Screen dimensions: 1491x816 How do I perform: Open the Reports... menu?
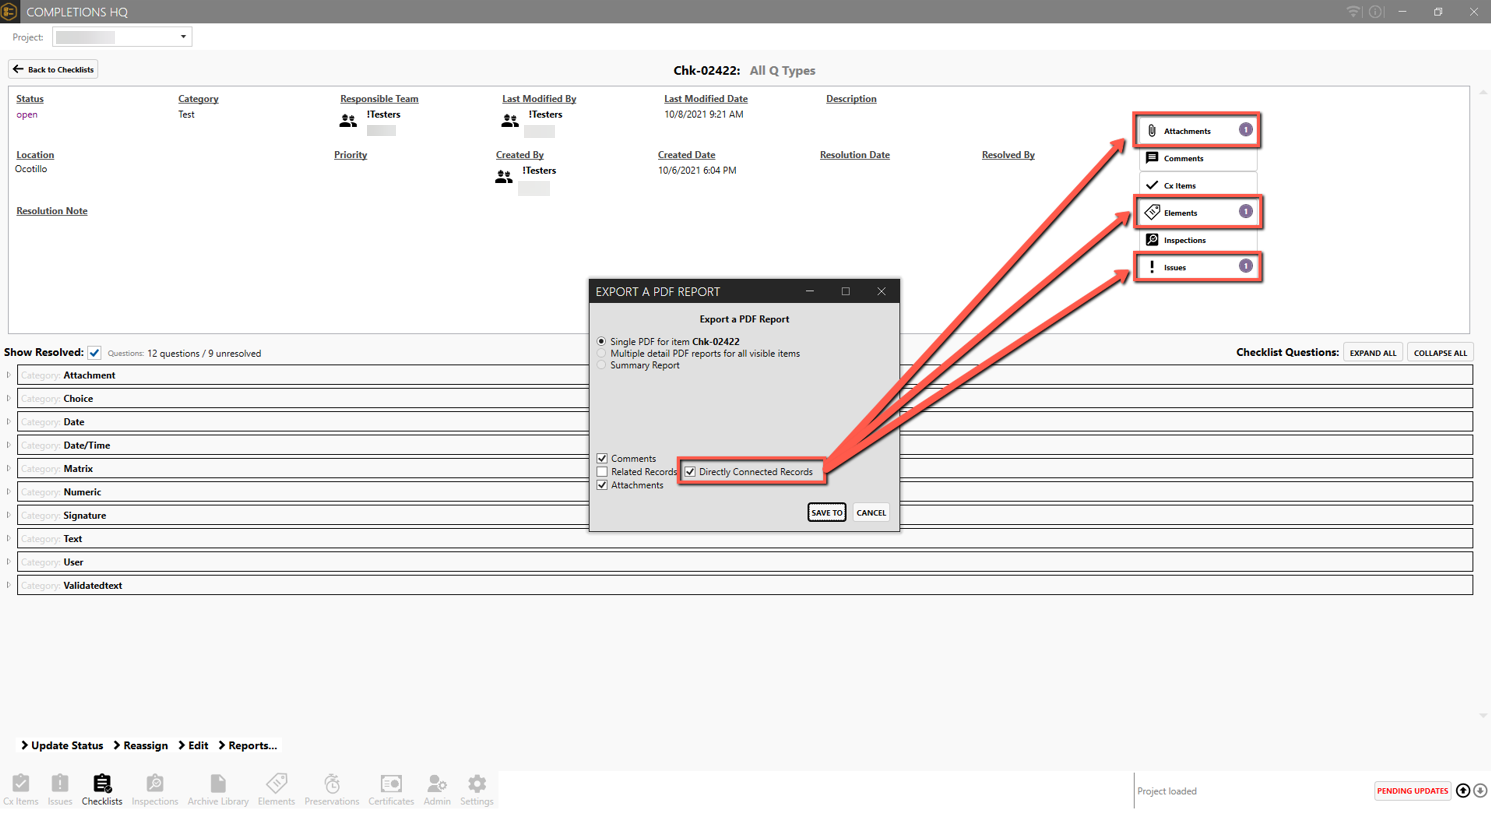tap(248, 746)
